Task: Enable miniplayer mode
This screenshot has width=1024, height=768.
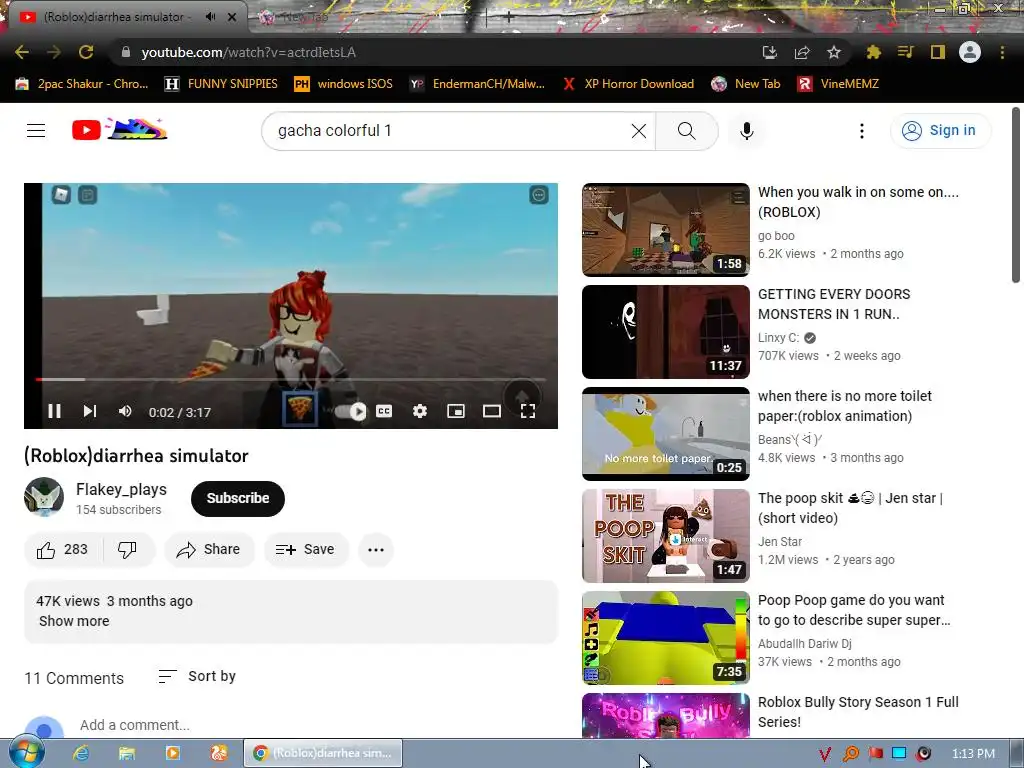Action: pyautogui.click(x=456, y=411)
